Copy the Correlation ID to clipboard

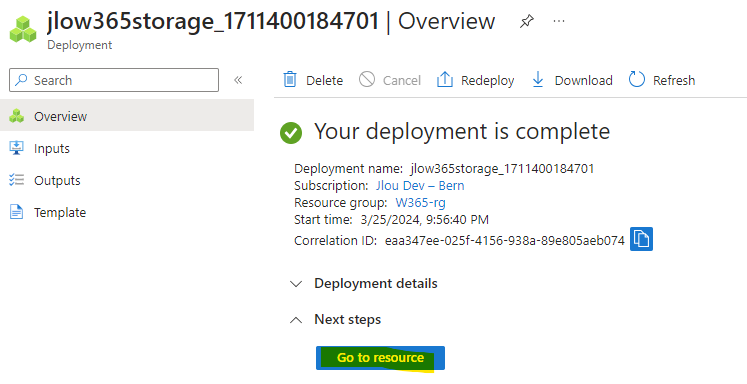coord(641,239)
